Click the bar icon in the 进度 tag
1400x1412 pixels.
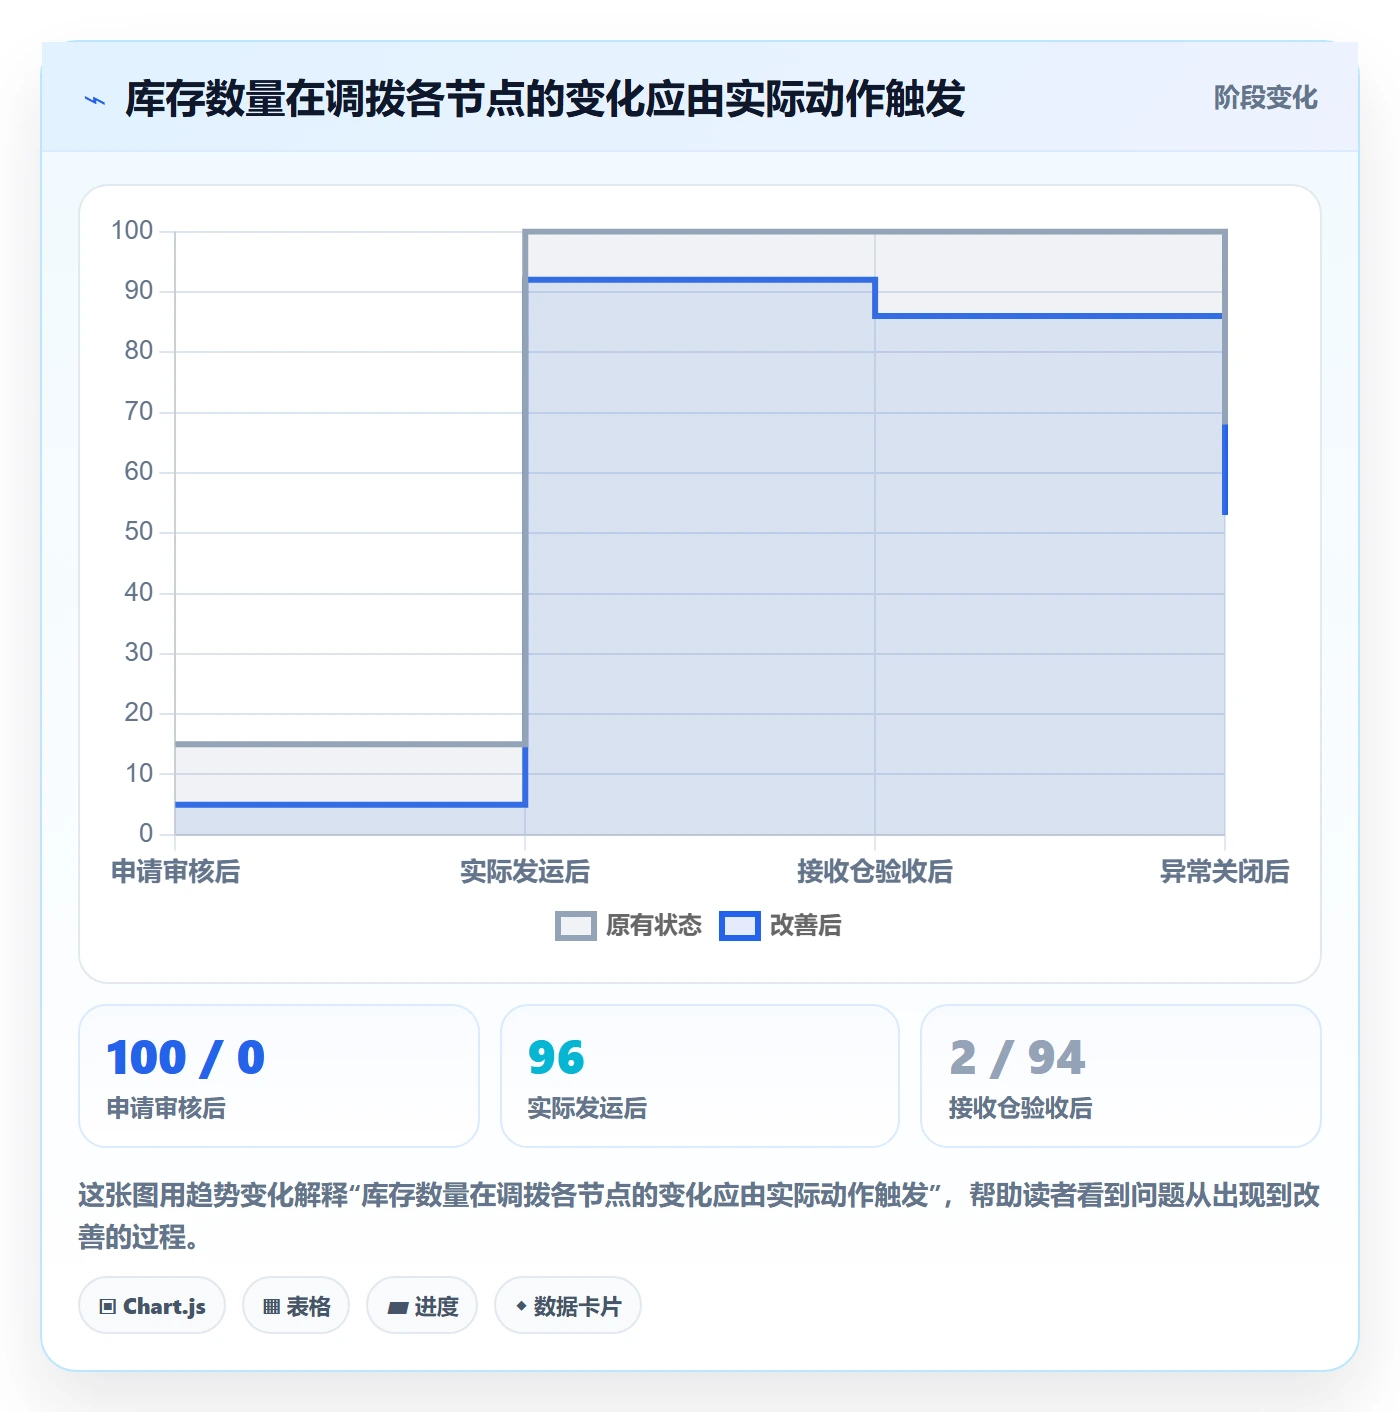[x=398, y=1308]
